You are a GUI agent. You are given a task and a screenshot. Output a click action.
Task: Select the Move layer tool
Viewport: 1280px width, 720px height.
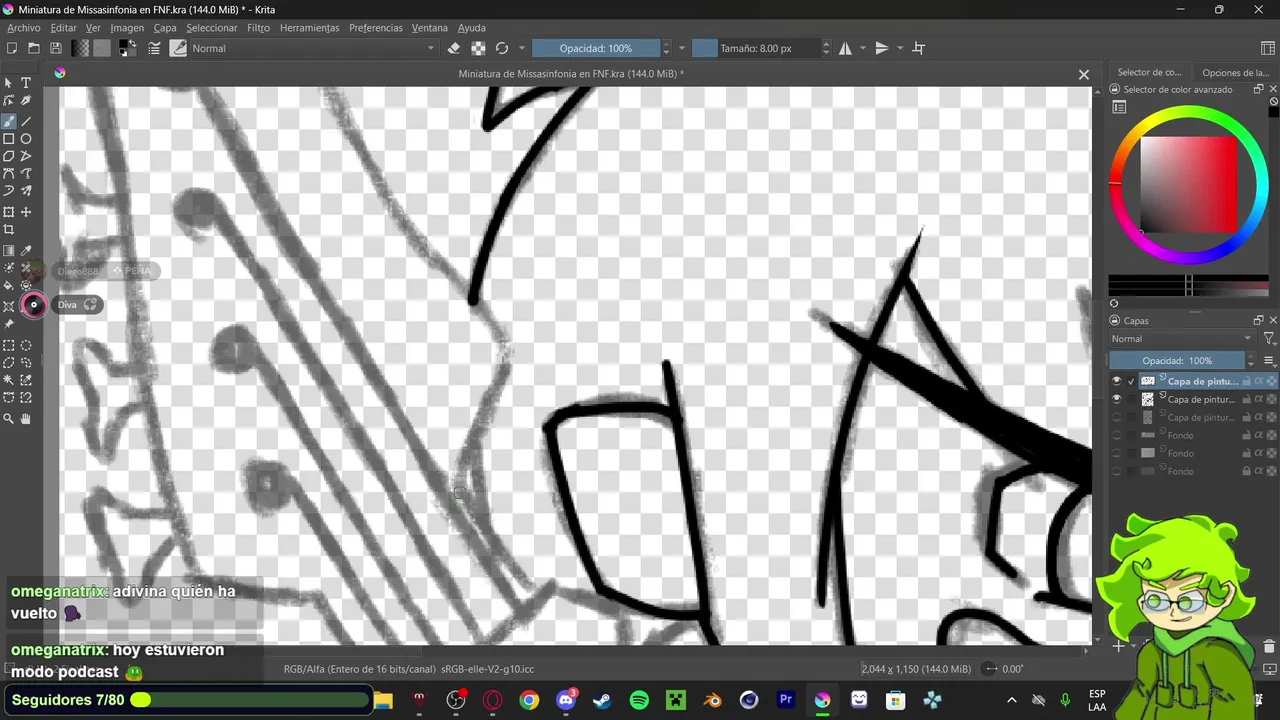(x=26, y=212)
